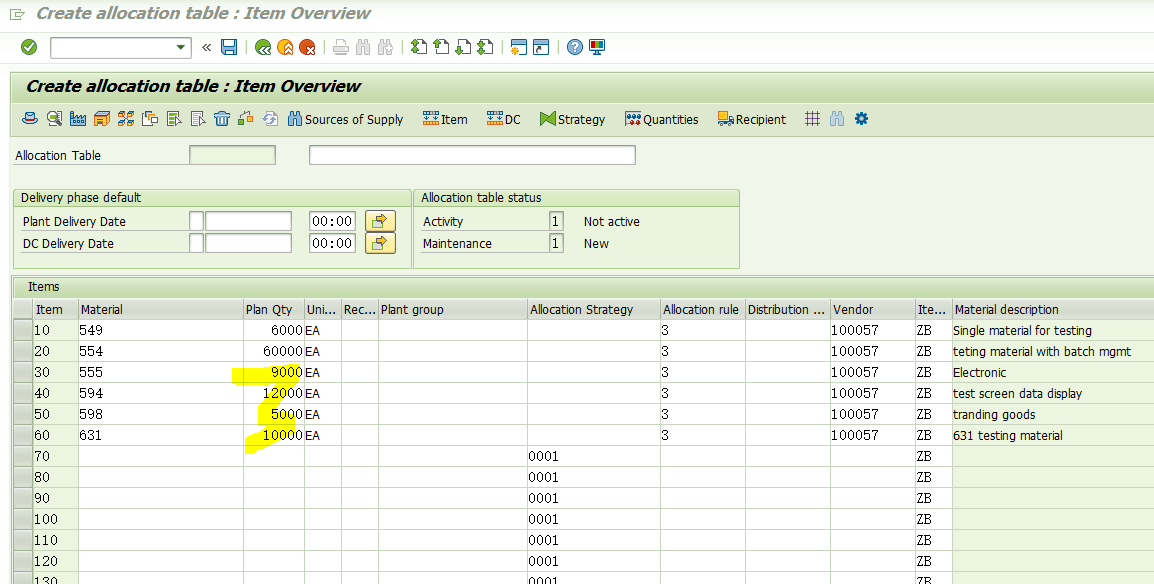Click the green Back arrow icon
Image resolution: width=1154 pixels, height=584 pixels.
263,48
